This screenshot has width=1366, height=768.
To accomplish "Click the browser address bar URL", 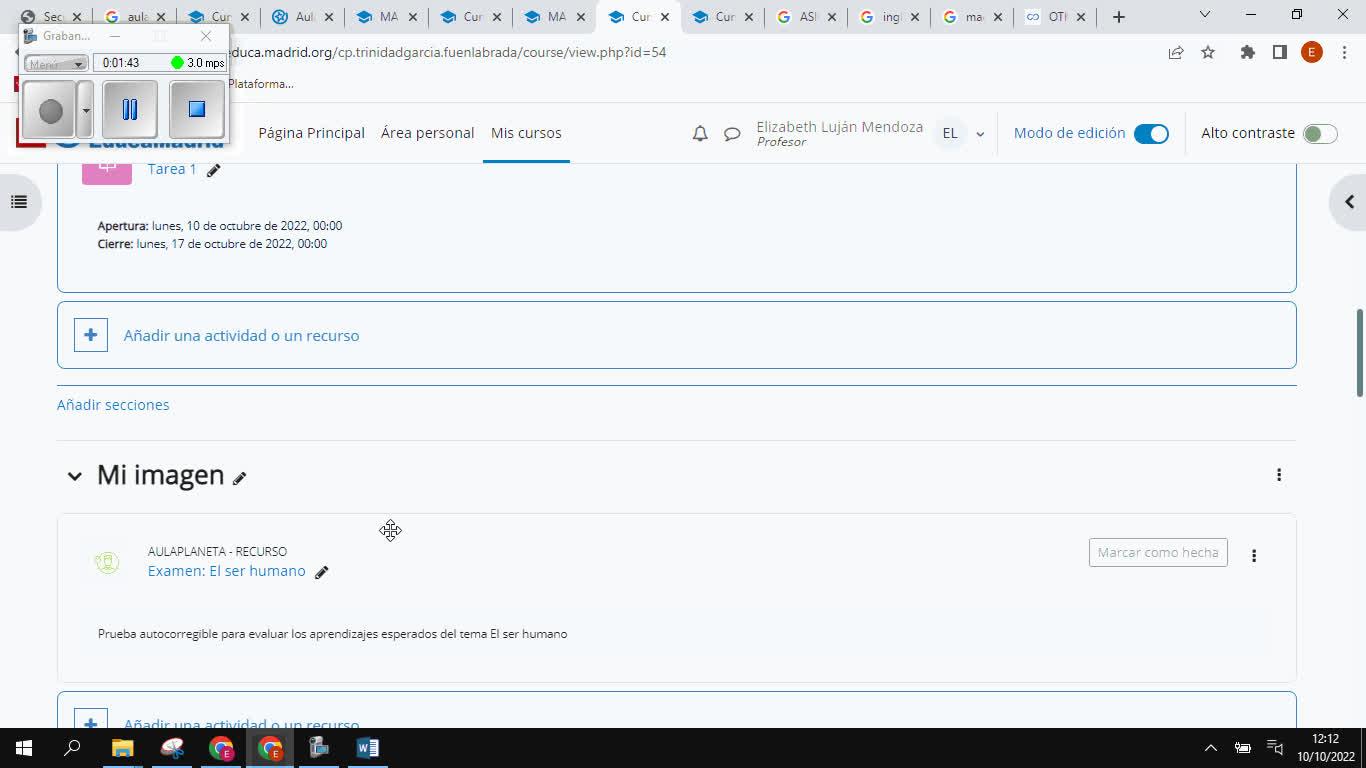I will coord(448,52).
